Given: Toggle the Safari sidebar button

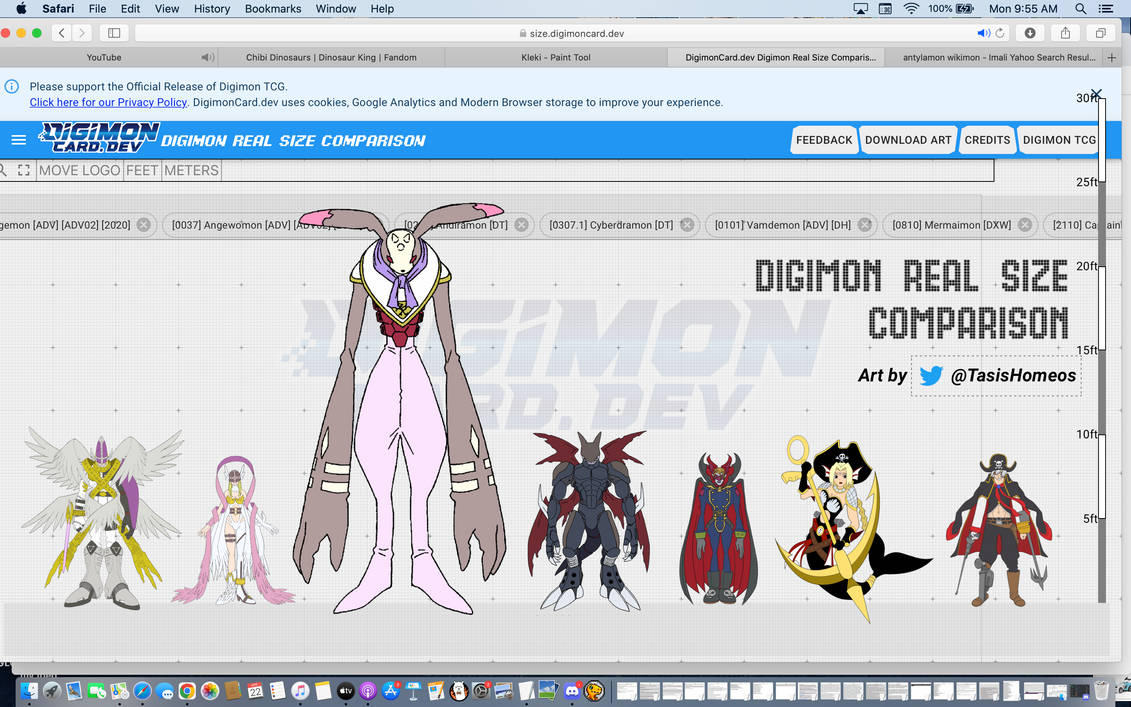Looking at the screenshot, I should tap(114, 32).
